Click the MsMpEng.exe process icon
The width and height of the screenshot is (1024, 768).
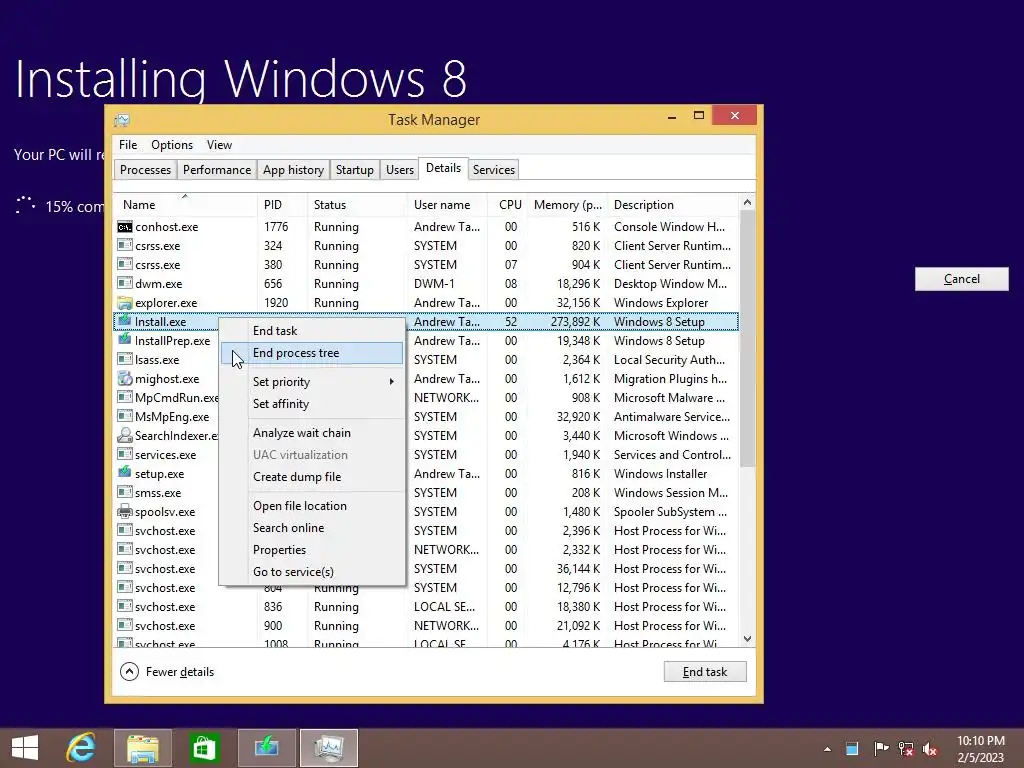[124, 417]
